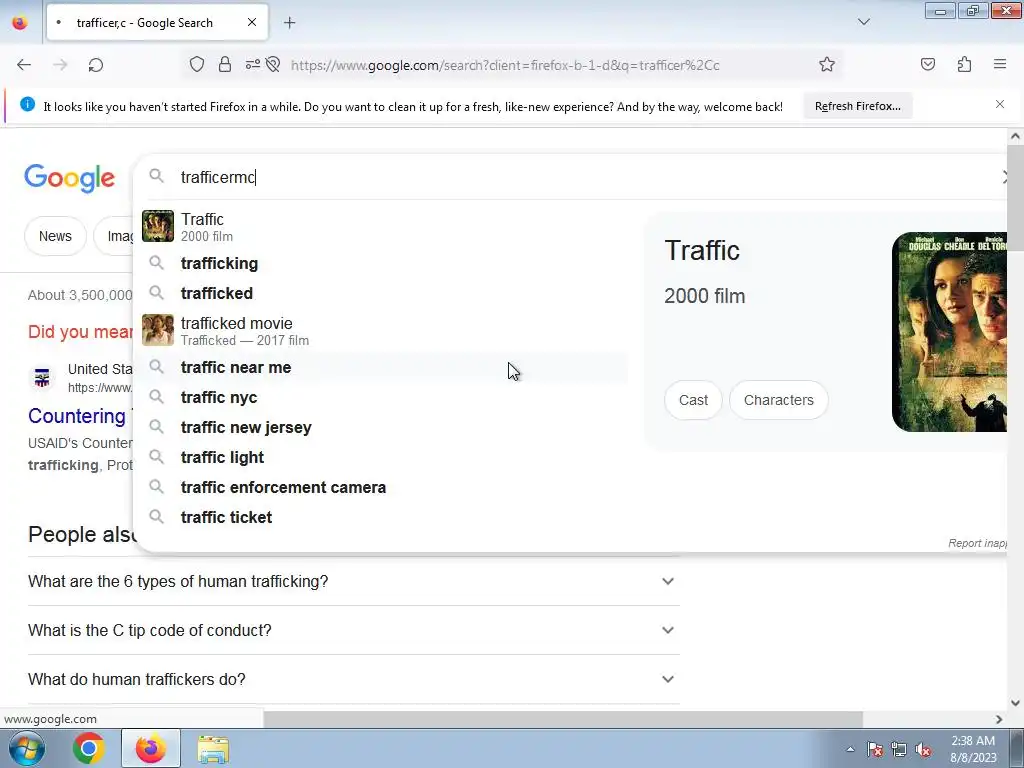This screenshot has height=768, width=1024.
Task: Open Windows Explorer from taskbar
Action: click(x=213, y=748)
